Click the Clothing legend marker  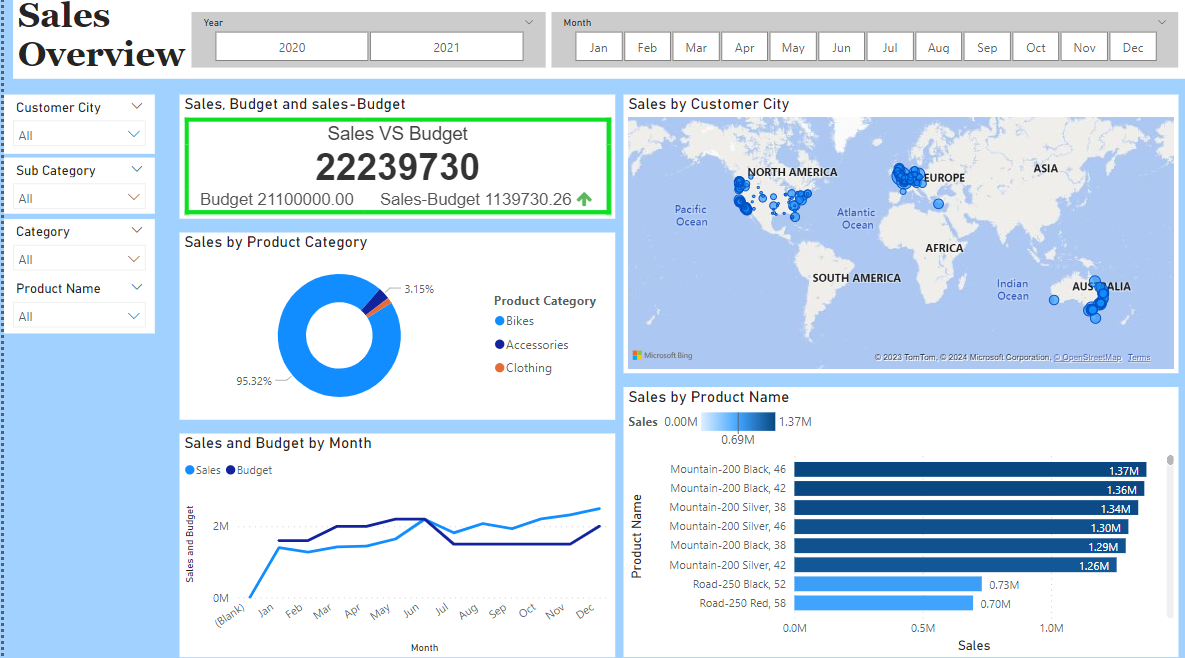pos(500,368)
